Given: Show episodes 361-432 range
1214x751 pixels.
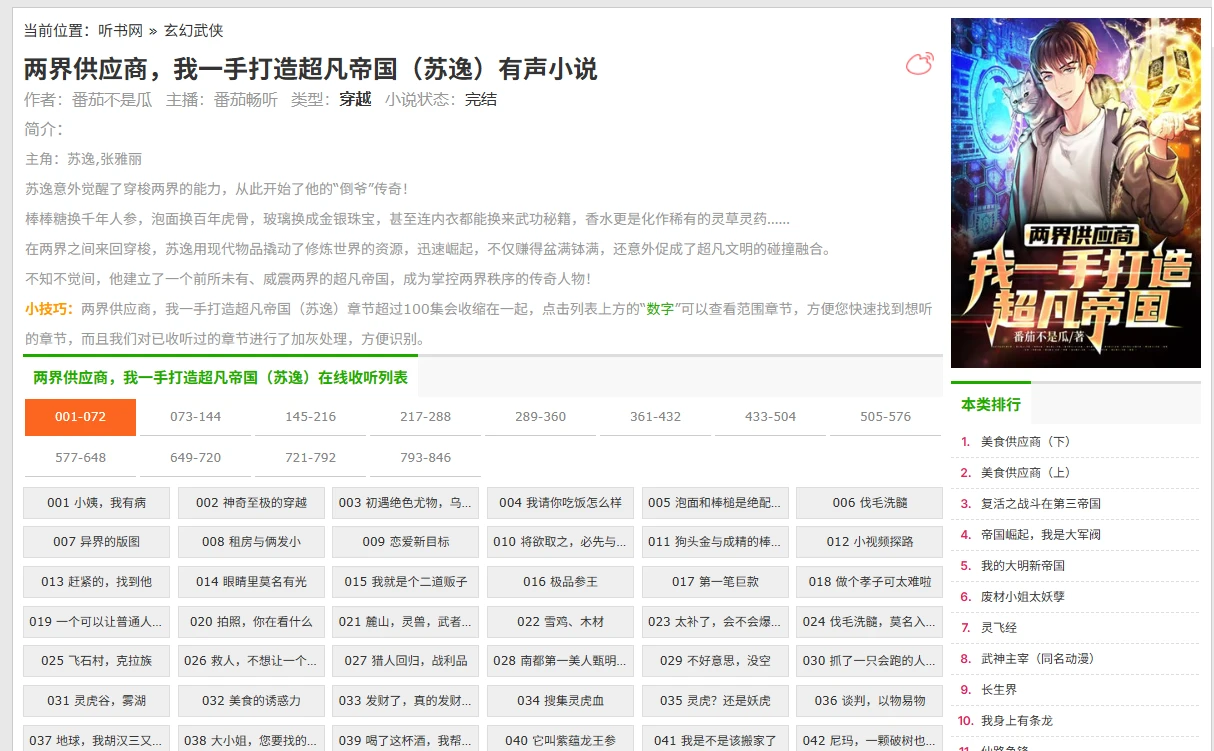Looking at the screenshot, I should [655, 417].
